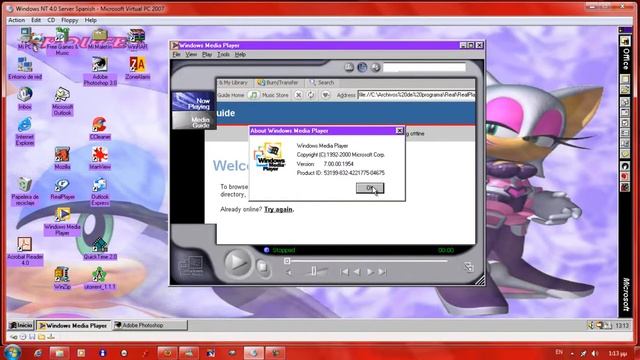
Task: Switch to Adobe Photoshop taskbar button
Action: [149, 325]
